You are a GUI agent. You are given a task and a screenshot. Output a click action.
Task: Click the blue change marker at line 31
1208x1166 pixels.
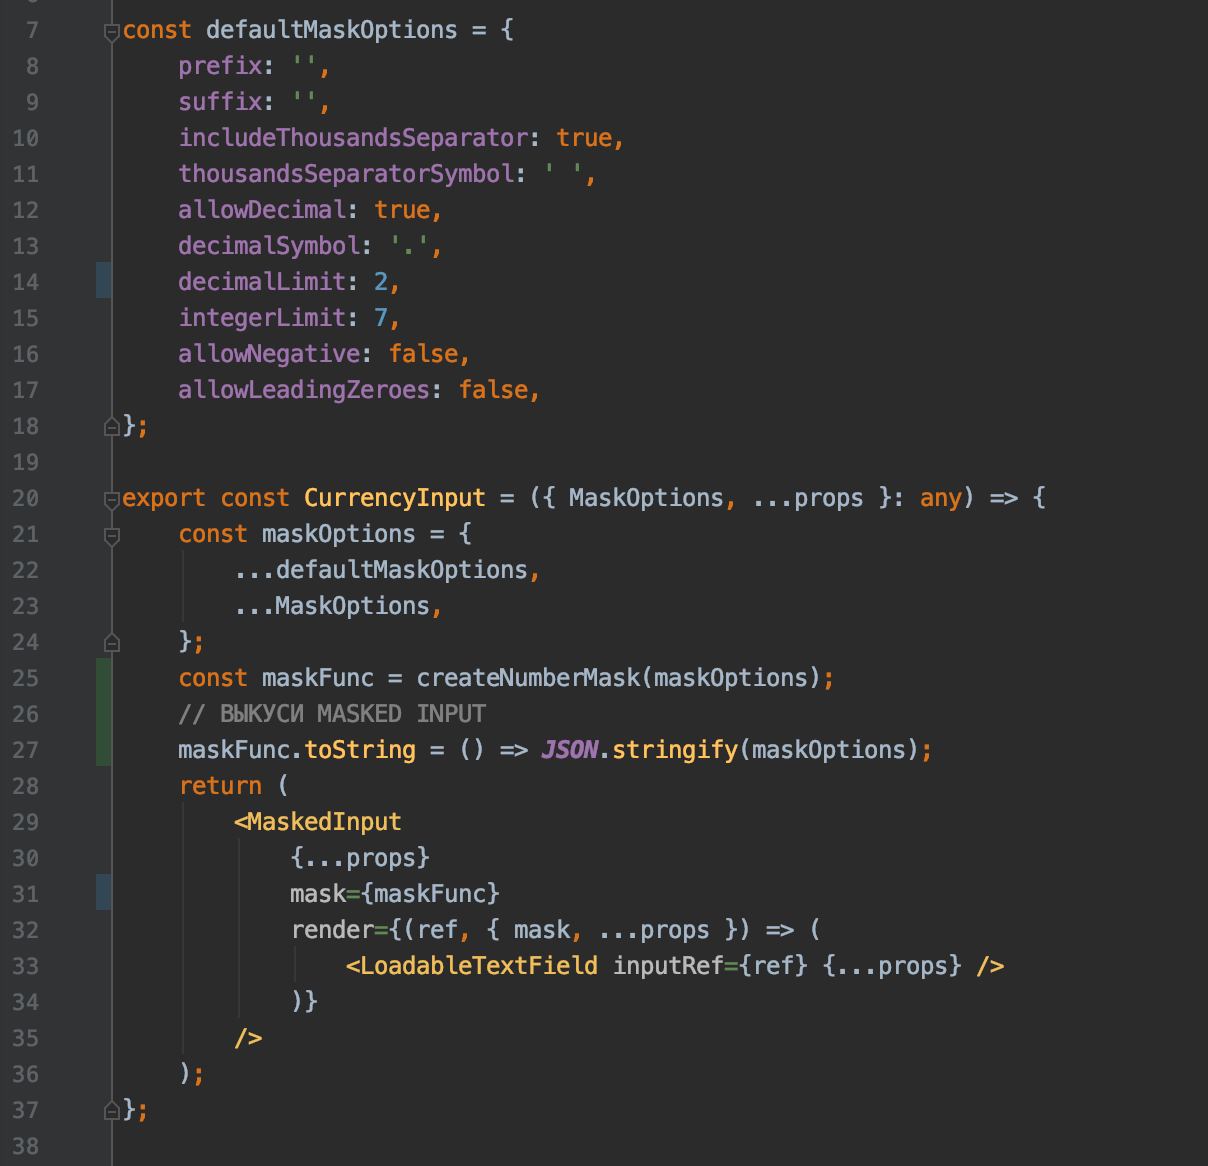click(x=103, y=893)
